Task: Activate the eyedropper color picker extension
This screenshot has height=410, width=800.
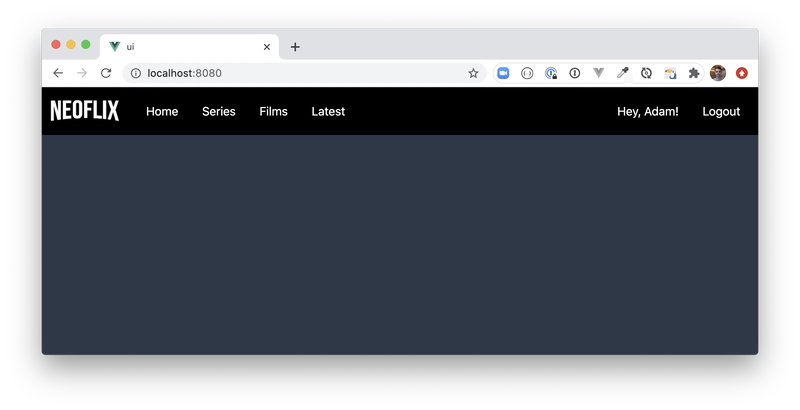Action: (x=622, y=73)
